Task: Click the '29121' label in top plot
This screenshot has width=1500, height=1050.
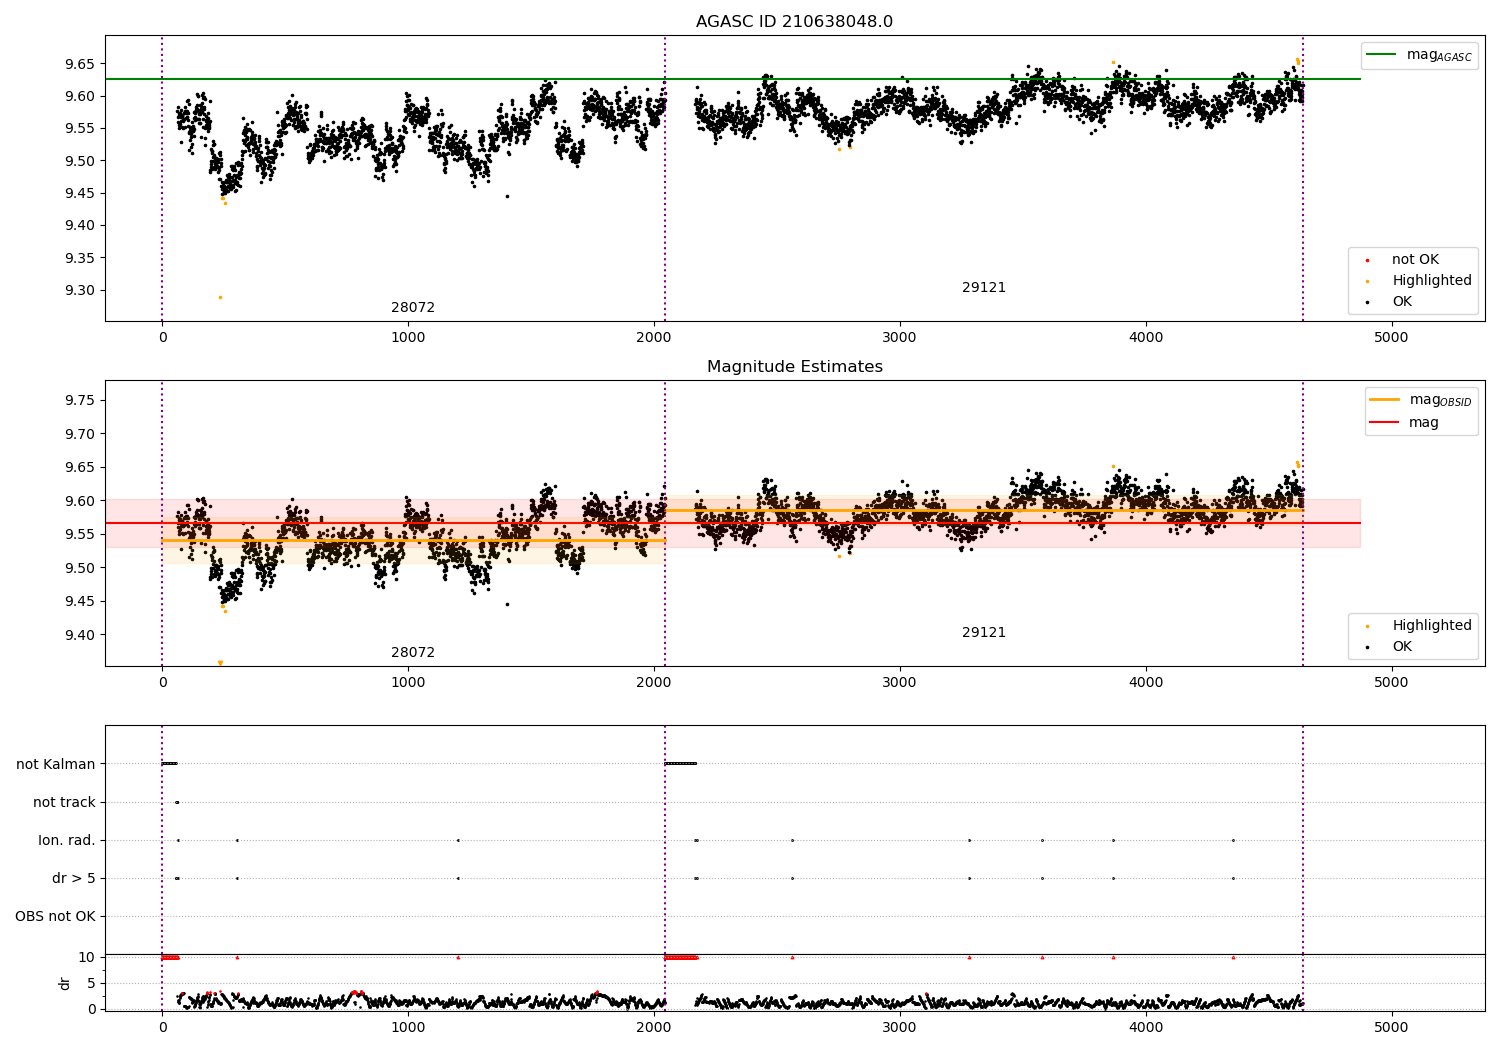Action: 984,288
